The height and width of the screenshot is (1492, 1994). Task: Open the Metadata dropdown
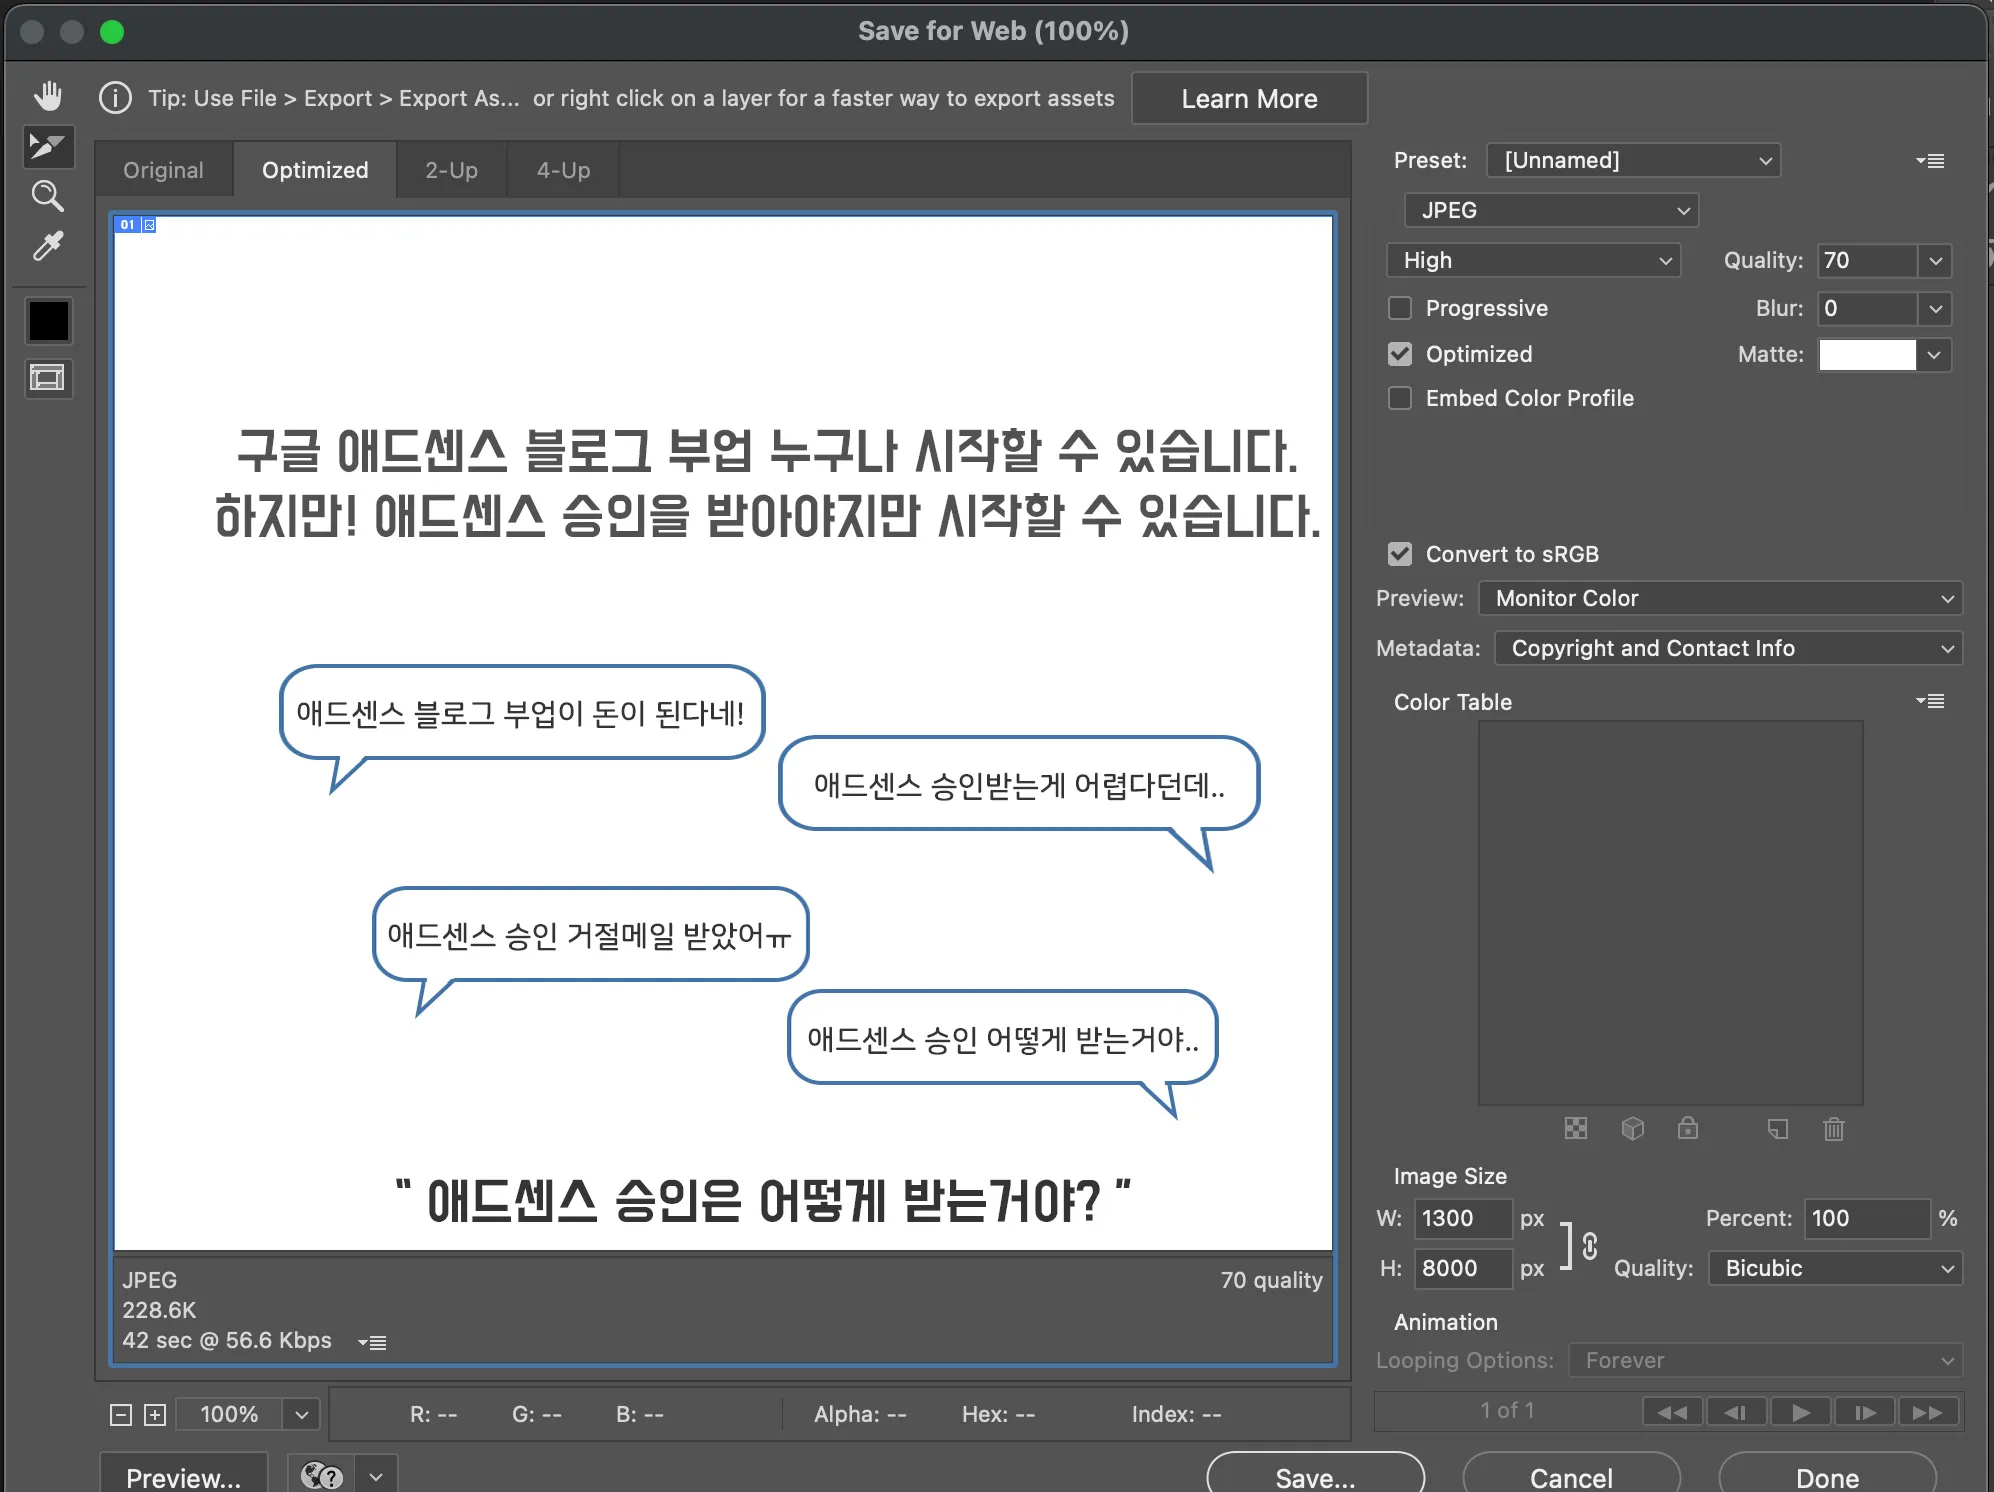pyautogui.click(x=1728, y=648)
